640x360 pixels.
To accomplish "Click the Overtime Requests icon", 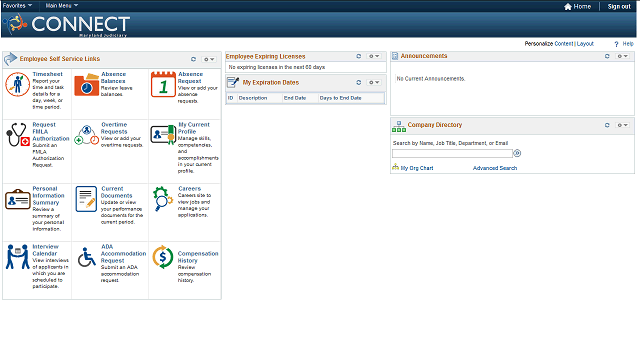I will 87,135.
